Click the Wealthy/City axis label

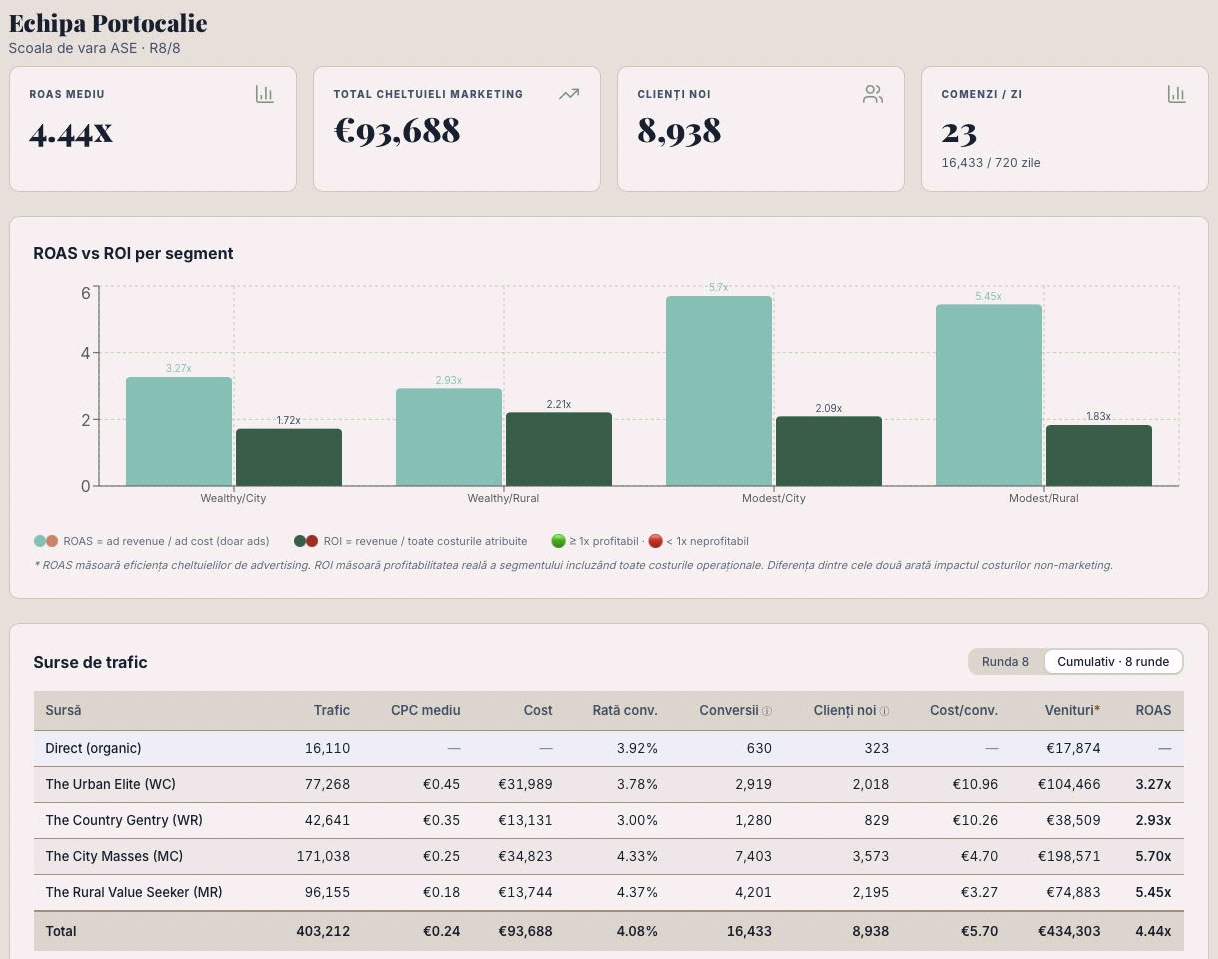pos(233,498)
